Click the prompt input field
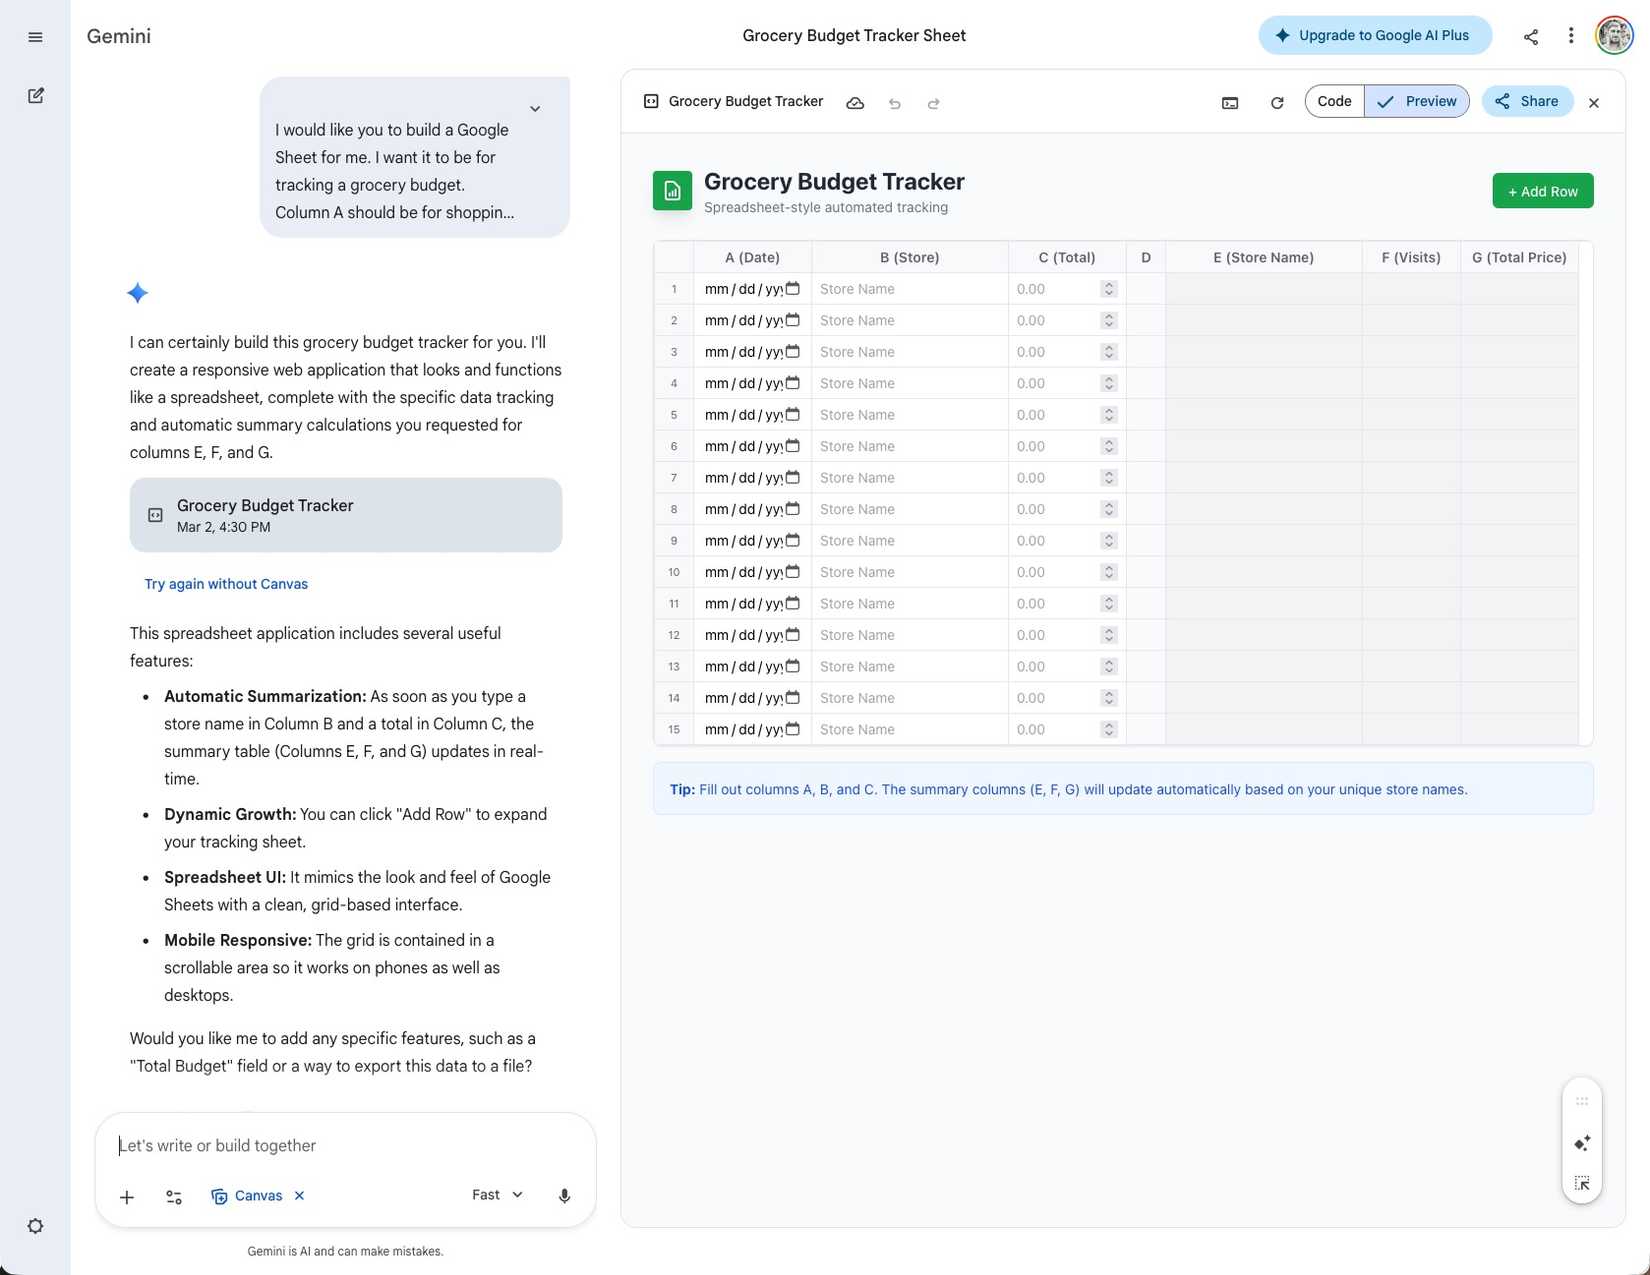The image size is (1650, 1275). click(x=346, y=1146)
